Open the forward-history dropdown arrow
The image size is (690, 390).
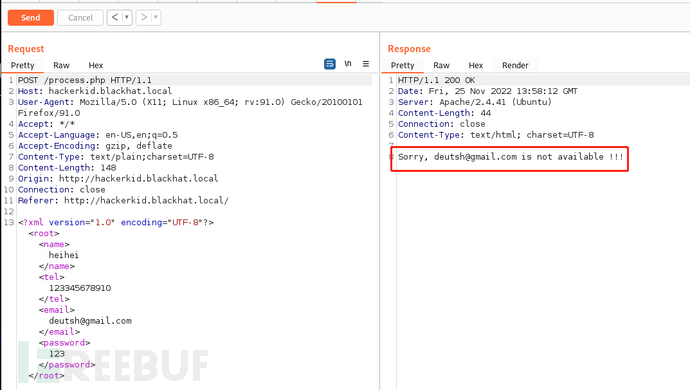coord(156,18)
